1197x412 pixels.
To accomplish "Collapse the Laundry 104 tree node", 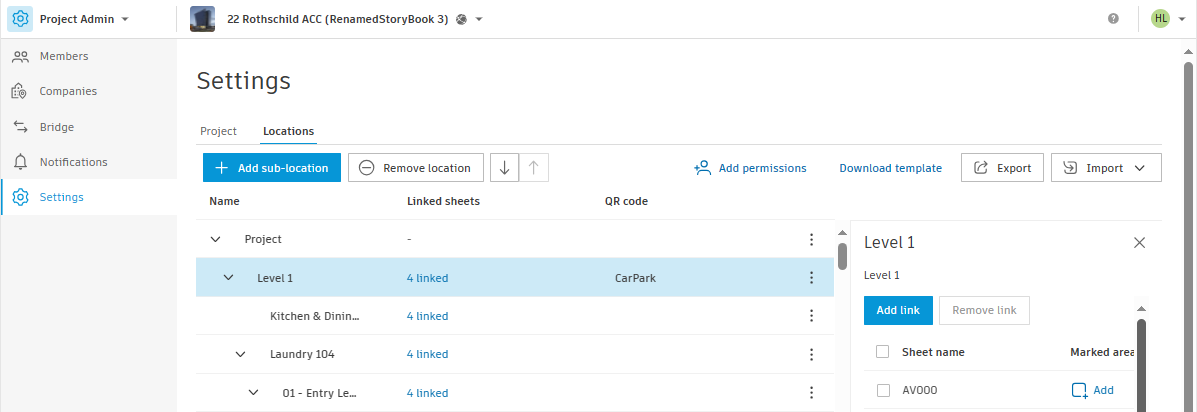I will click(x=240, y=354).
